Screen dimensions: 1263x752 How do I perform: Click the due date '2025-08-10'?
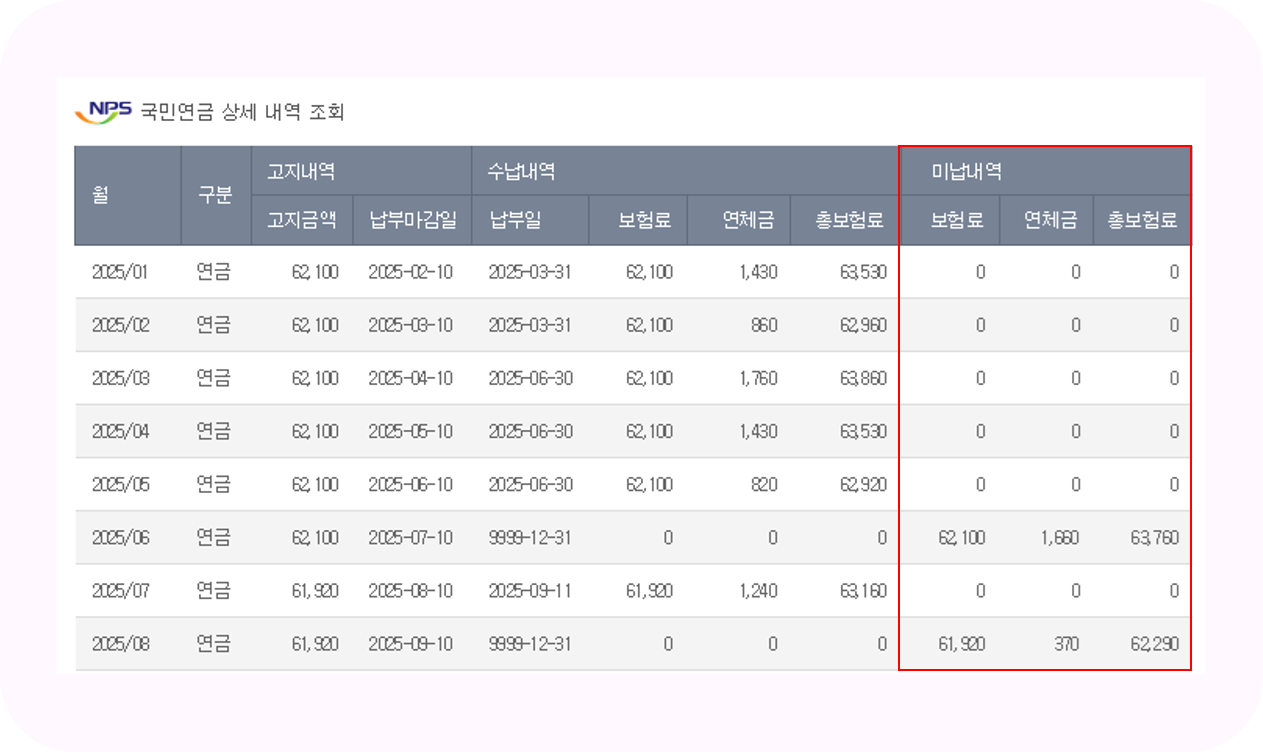click(411, 590)
